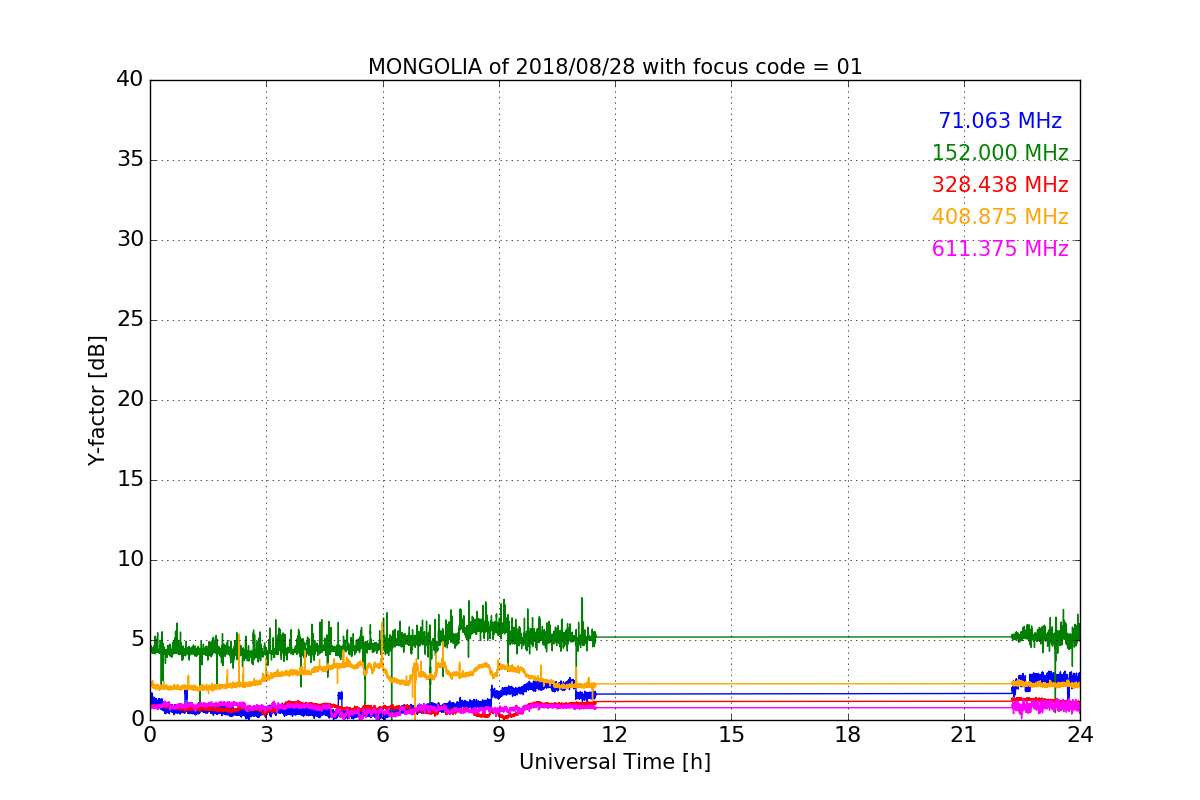The width and height of the screenshot is (1200, 800).
Task: Click the 24 hour tick label
Action: coord(1080,734)
